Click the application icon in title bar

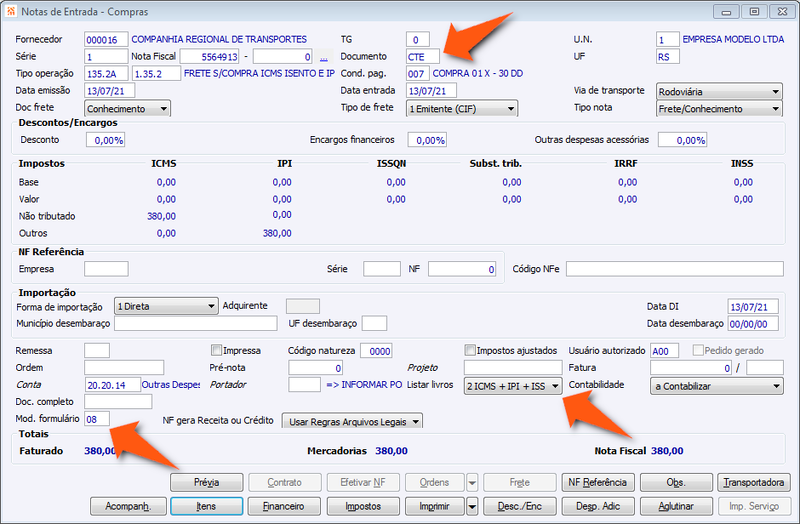pos(11,11)
